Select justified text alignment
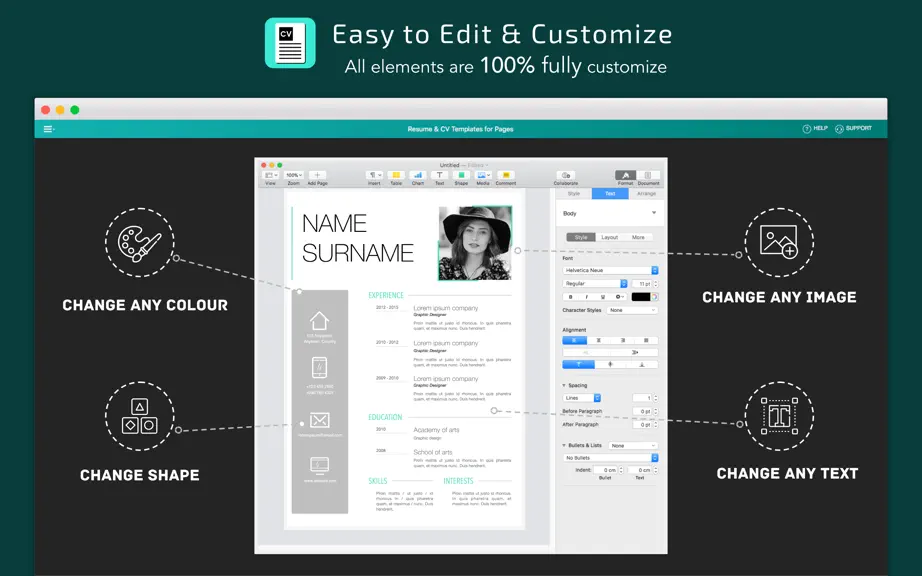The width and height of the screenshot is (922, 576). point(646,340)
